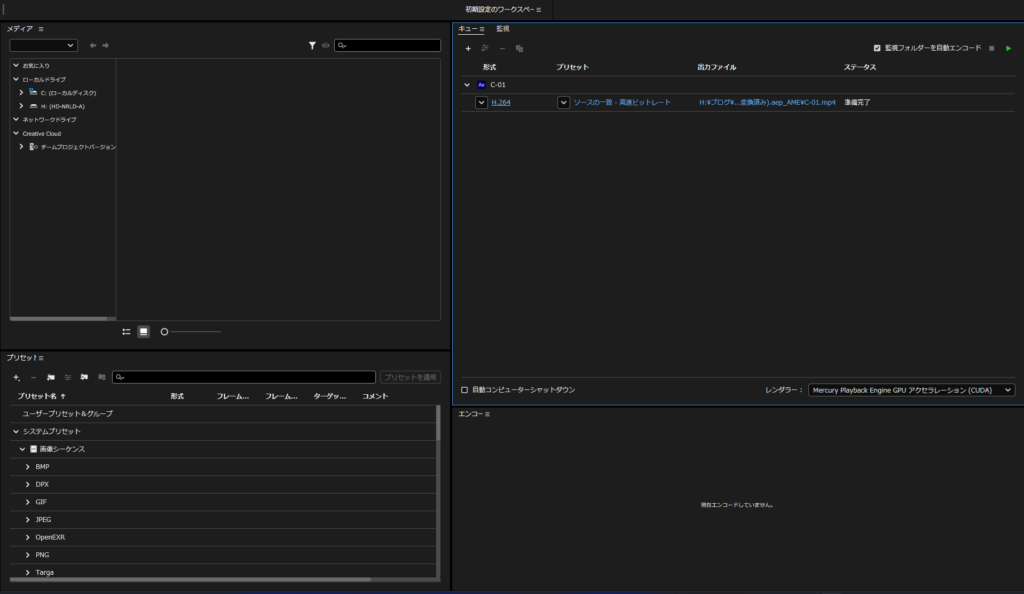Click the output file path C-01.mp4 link
Image resolution: width=1024 pixels, height=594 pixels.
(767, 102)
